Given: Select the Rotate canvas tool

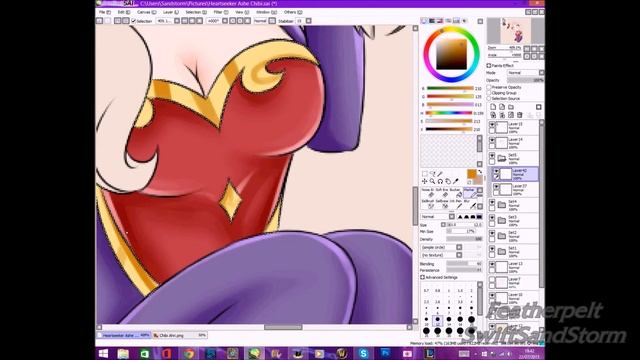Looking at the screenshot, I should [440, 181].
